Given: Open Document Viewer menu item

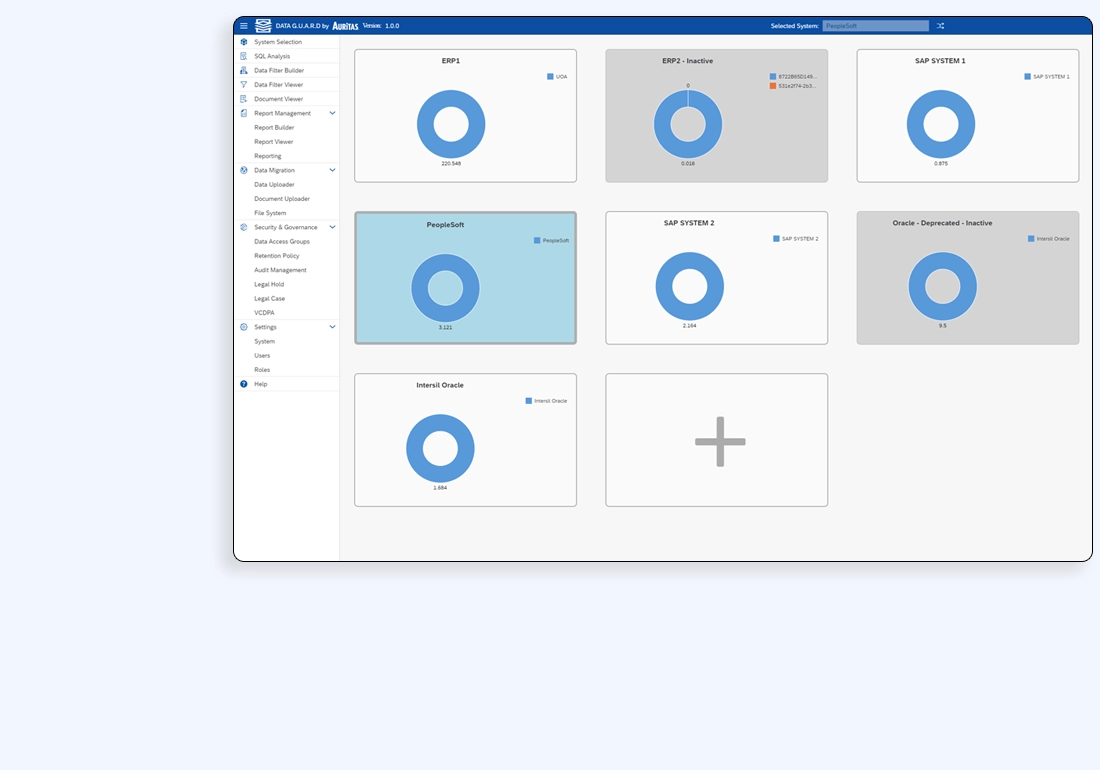Looking at the screenshot, I should tap(286, 99).
